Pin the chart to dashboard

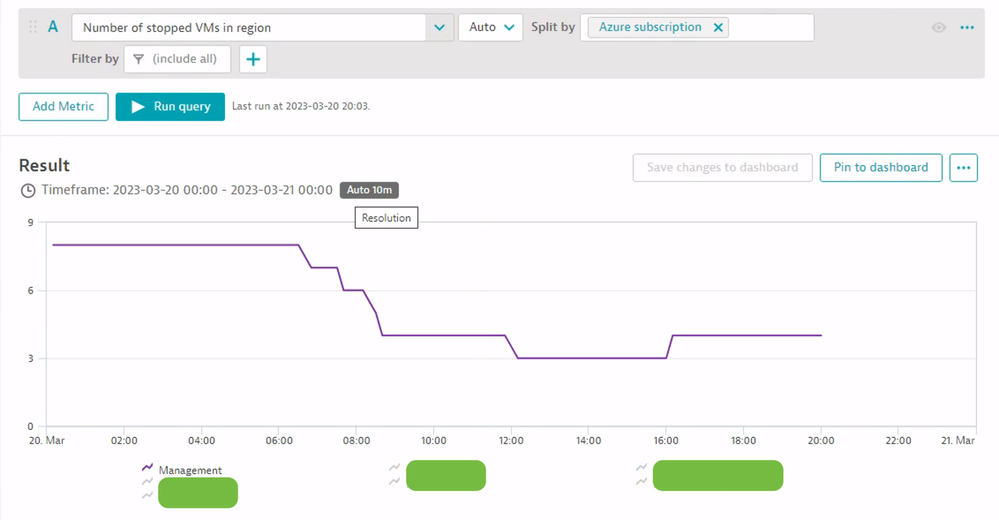pyautogui.click(x=881, y=168)
